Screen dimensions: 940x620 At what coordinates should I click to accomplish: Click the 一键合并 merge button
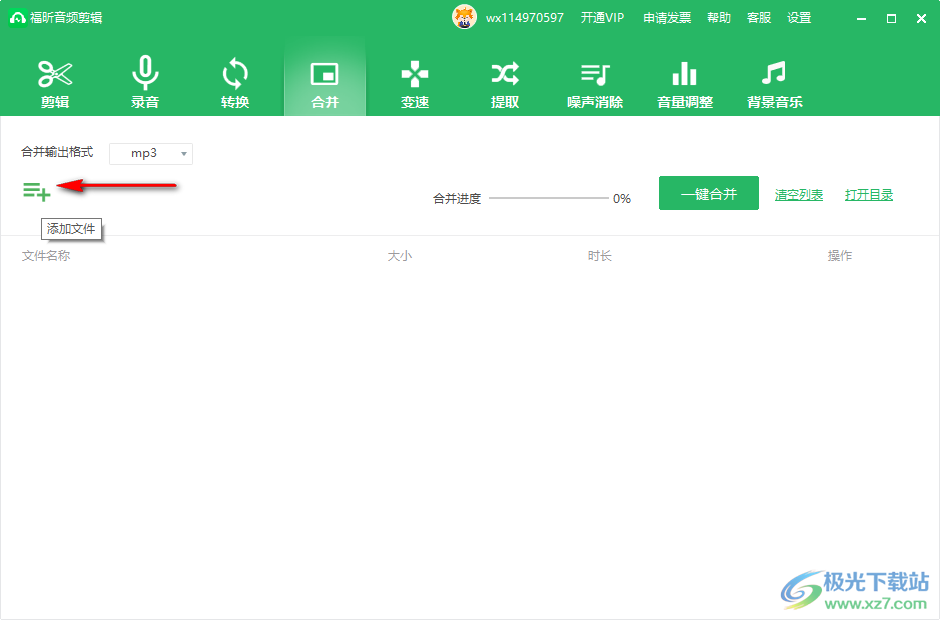[x=709, y=194]
